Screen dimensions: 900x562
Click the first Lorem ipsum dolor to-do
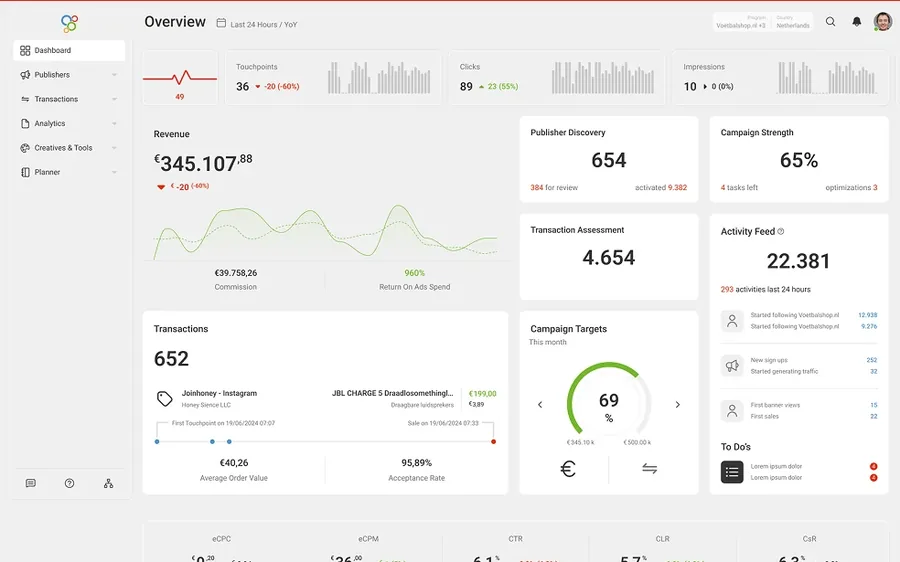[776, 466]
